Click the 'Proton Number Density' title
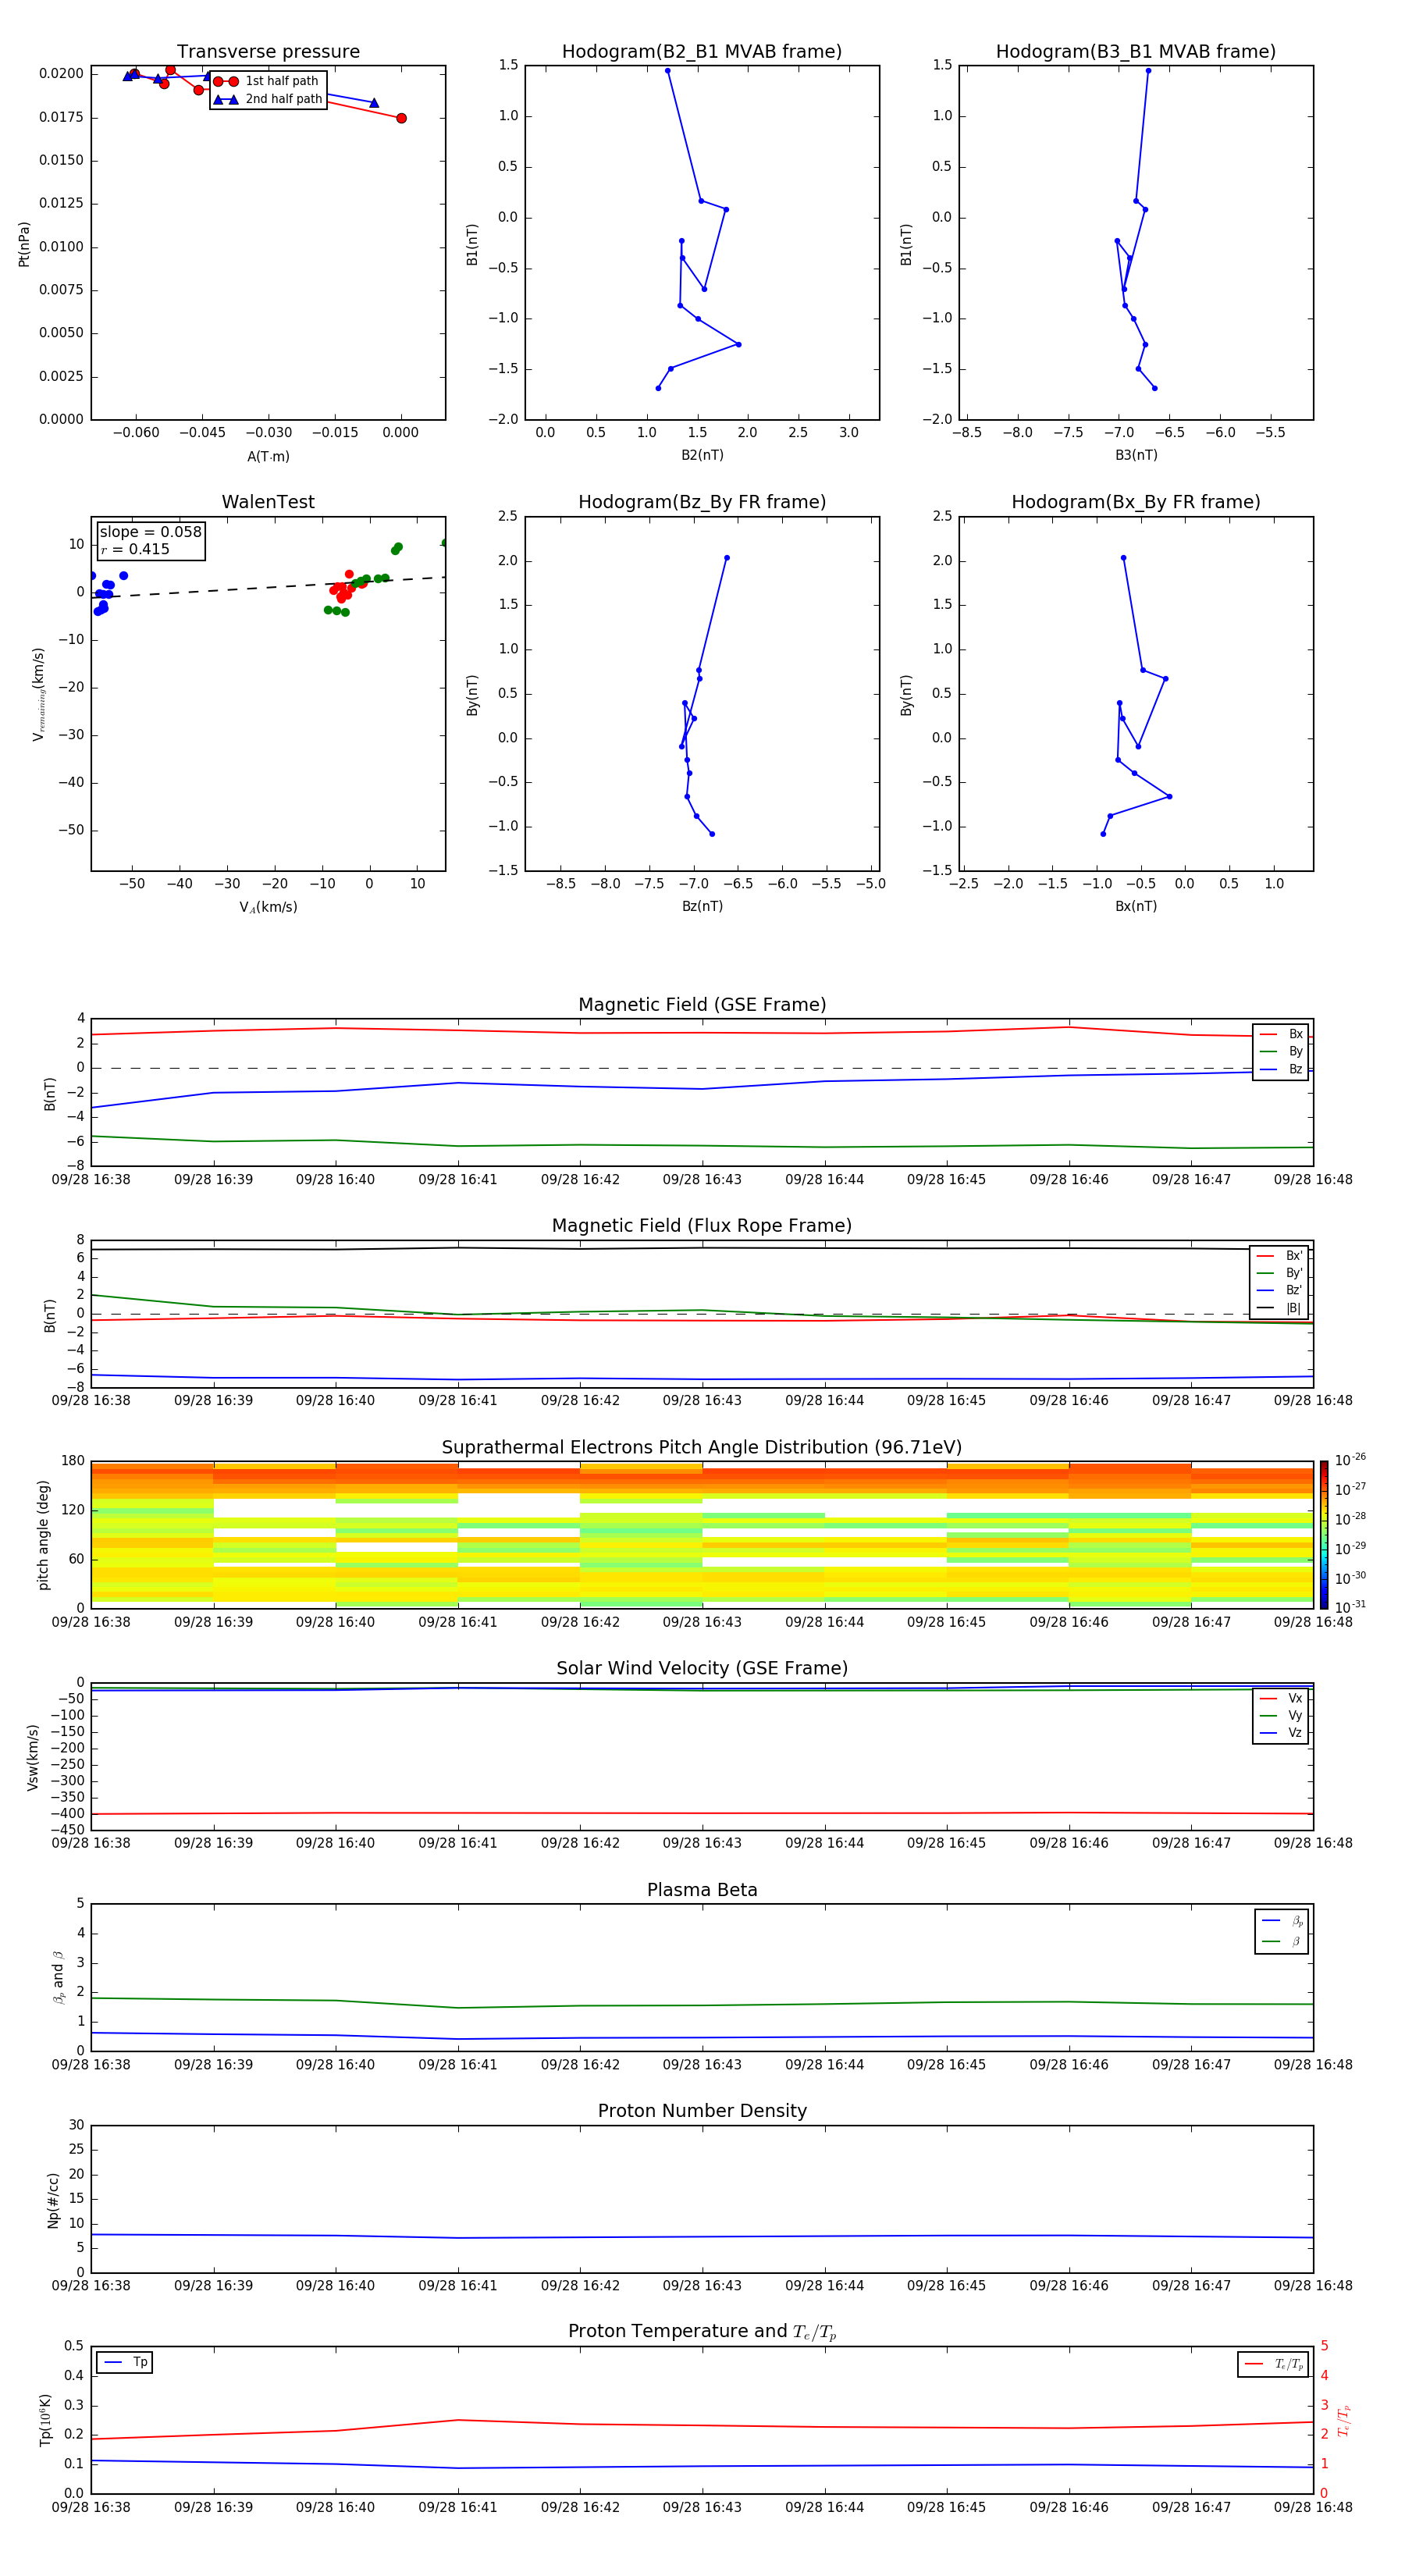This screenshot has width=1405, height=2576. point(702,2110)
